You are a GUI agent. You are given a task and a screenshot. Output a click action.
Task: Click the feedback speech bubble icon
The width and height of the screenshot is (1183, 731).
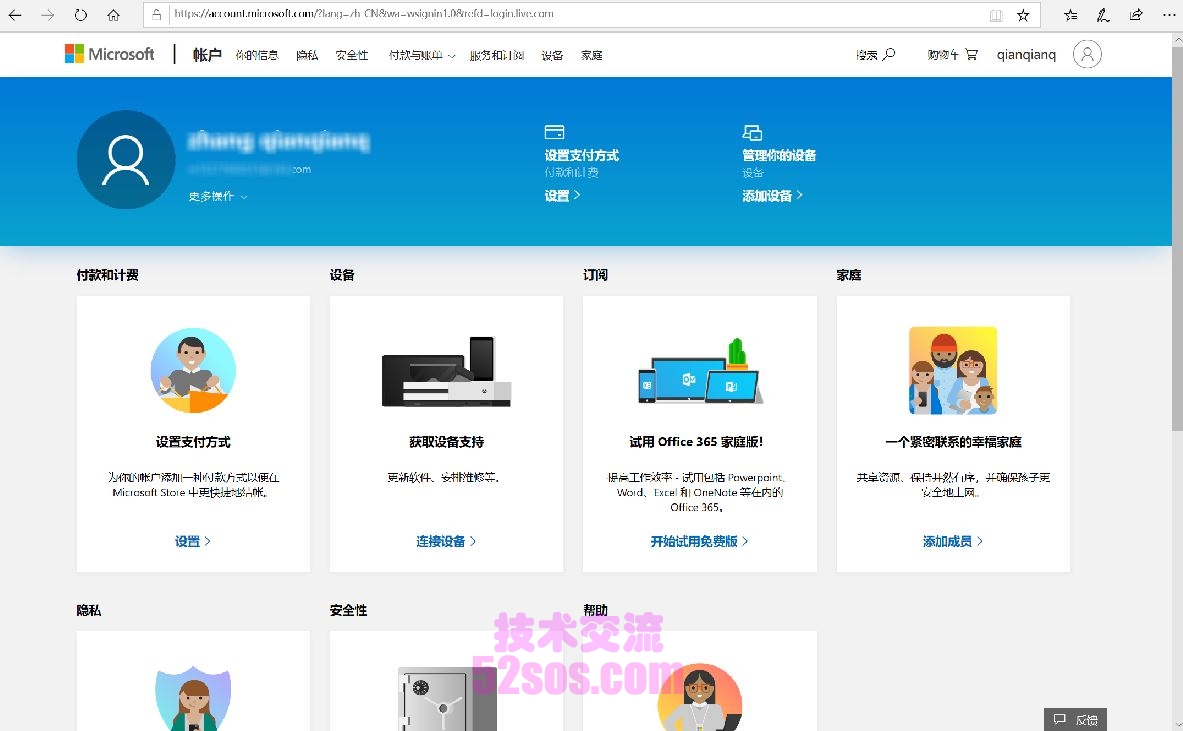(1059, 719)
